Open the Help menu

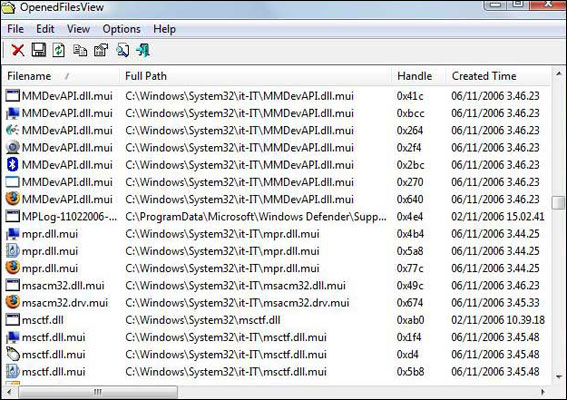click(165, 29)
